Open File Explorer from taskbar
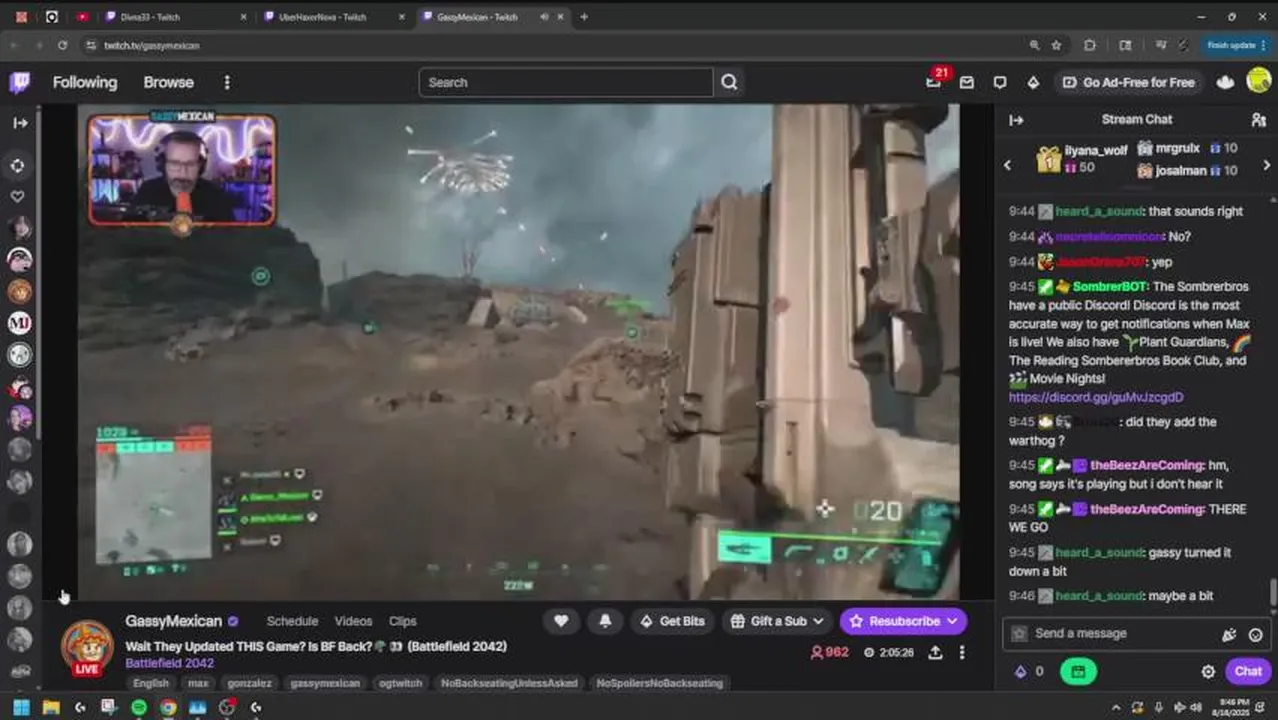 [51, 707]
